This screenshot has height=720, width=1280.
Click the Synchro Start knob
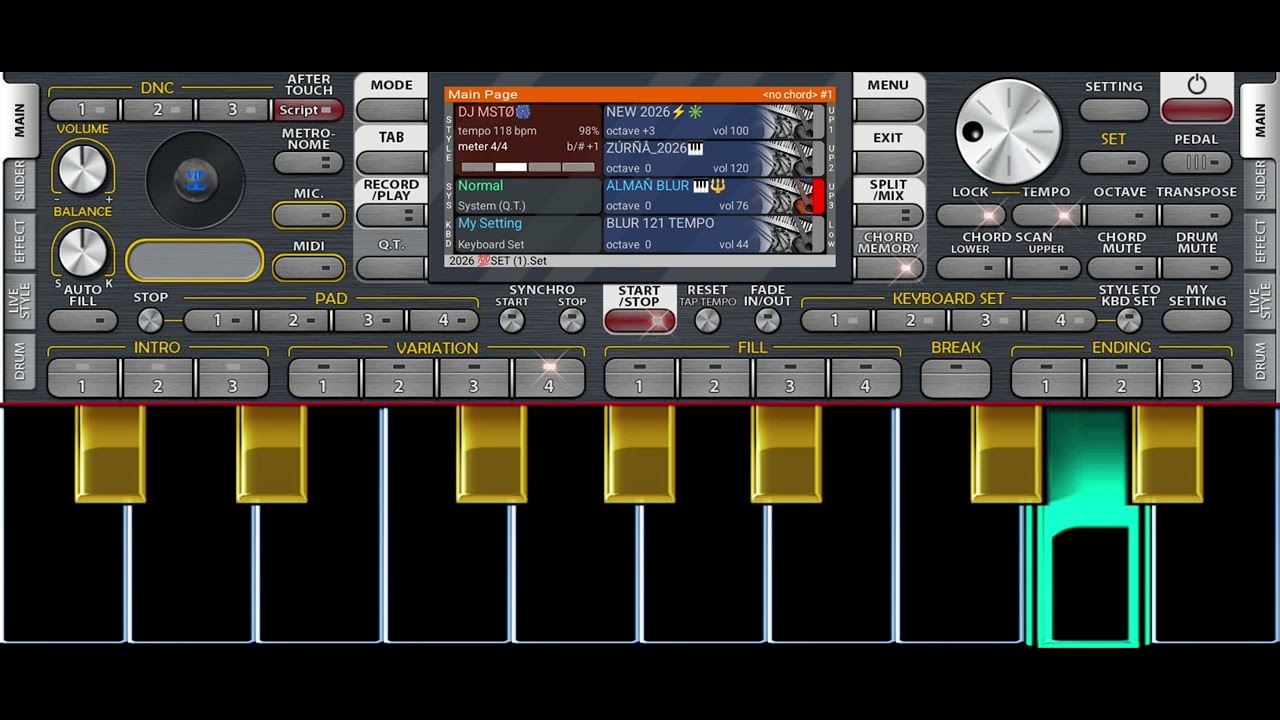[x=512, y=320]
